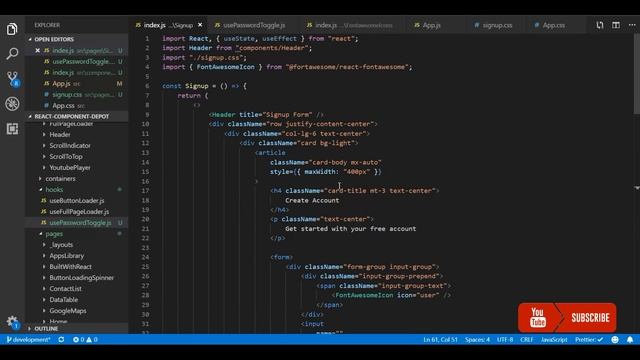Open the editor More Actions ellipsis
The image size is (640, 360).
[x=632, y=25]
